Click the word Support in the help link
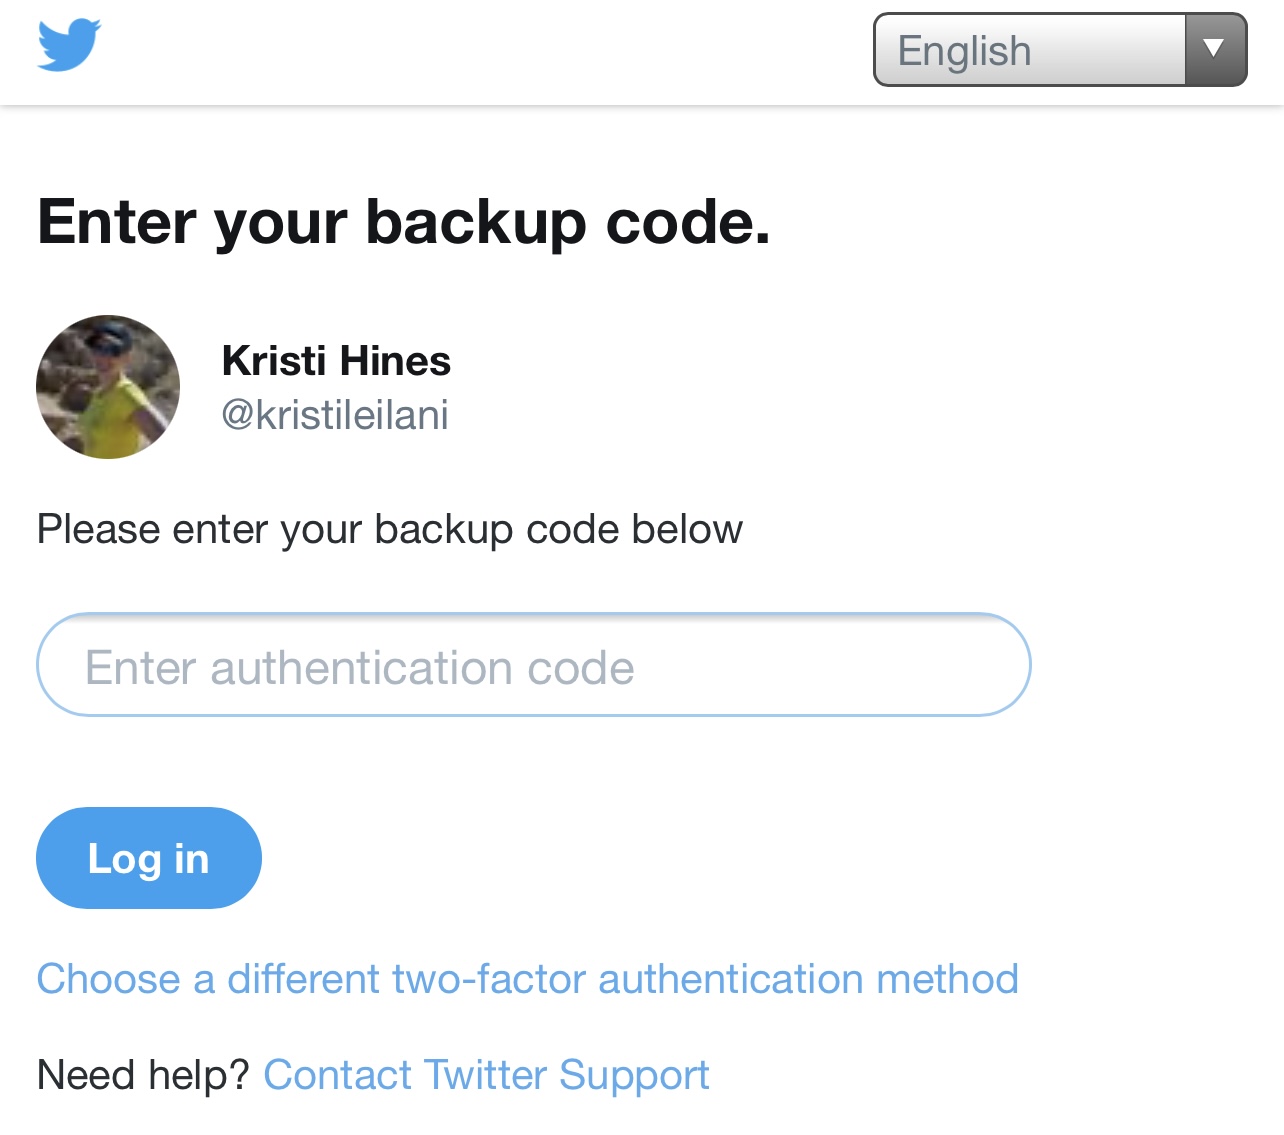 (634, 1076)
